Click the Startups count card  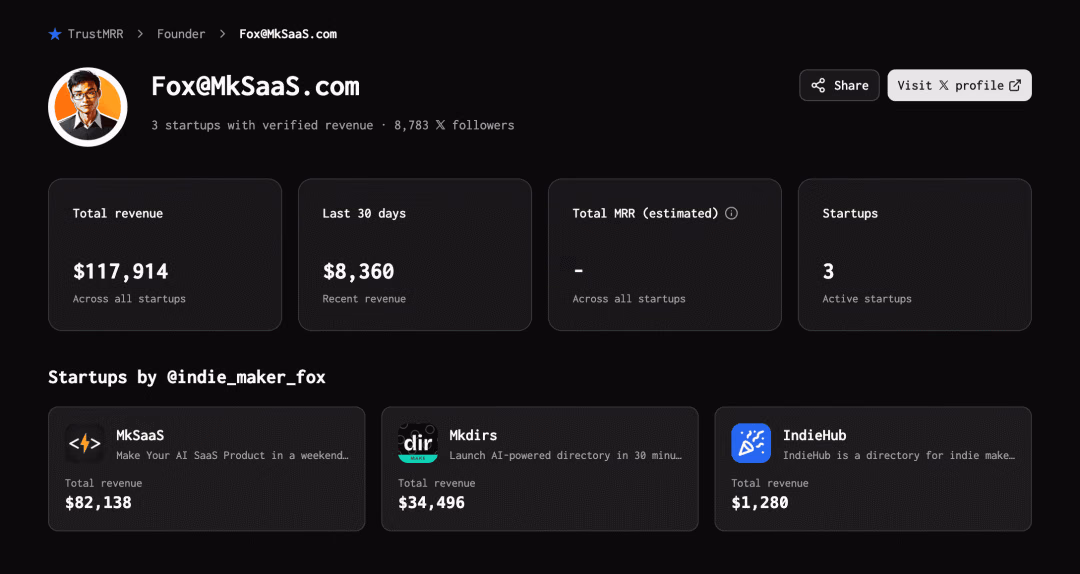[x=915, y=255]
